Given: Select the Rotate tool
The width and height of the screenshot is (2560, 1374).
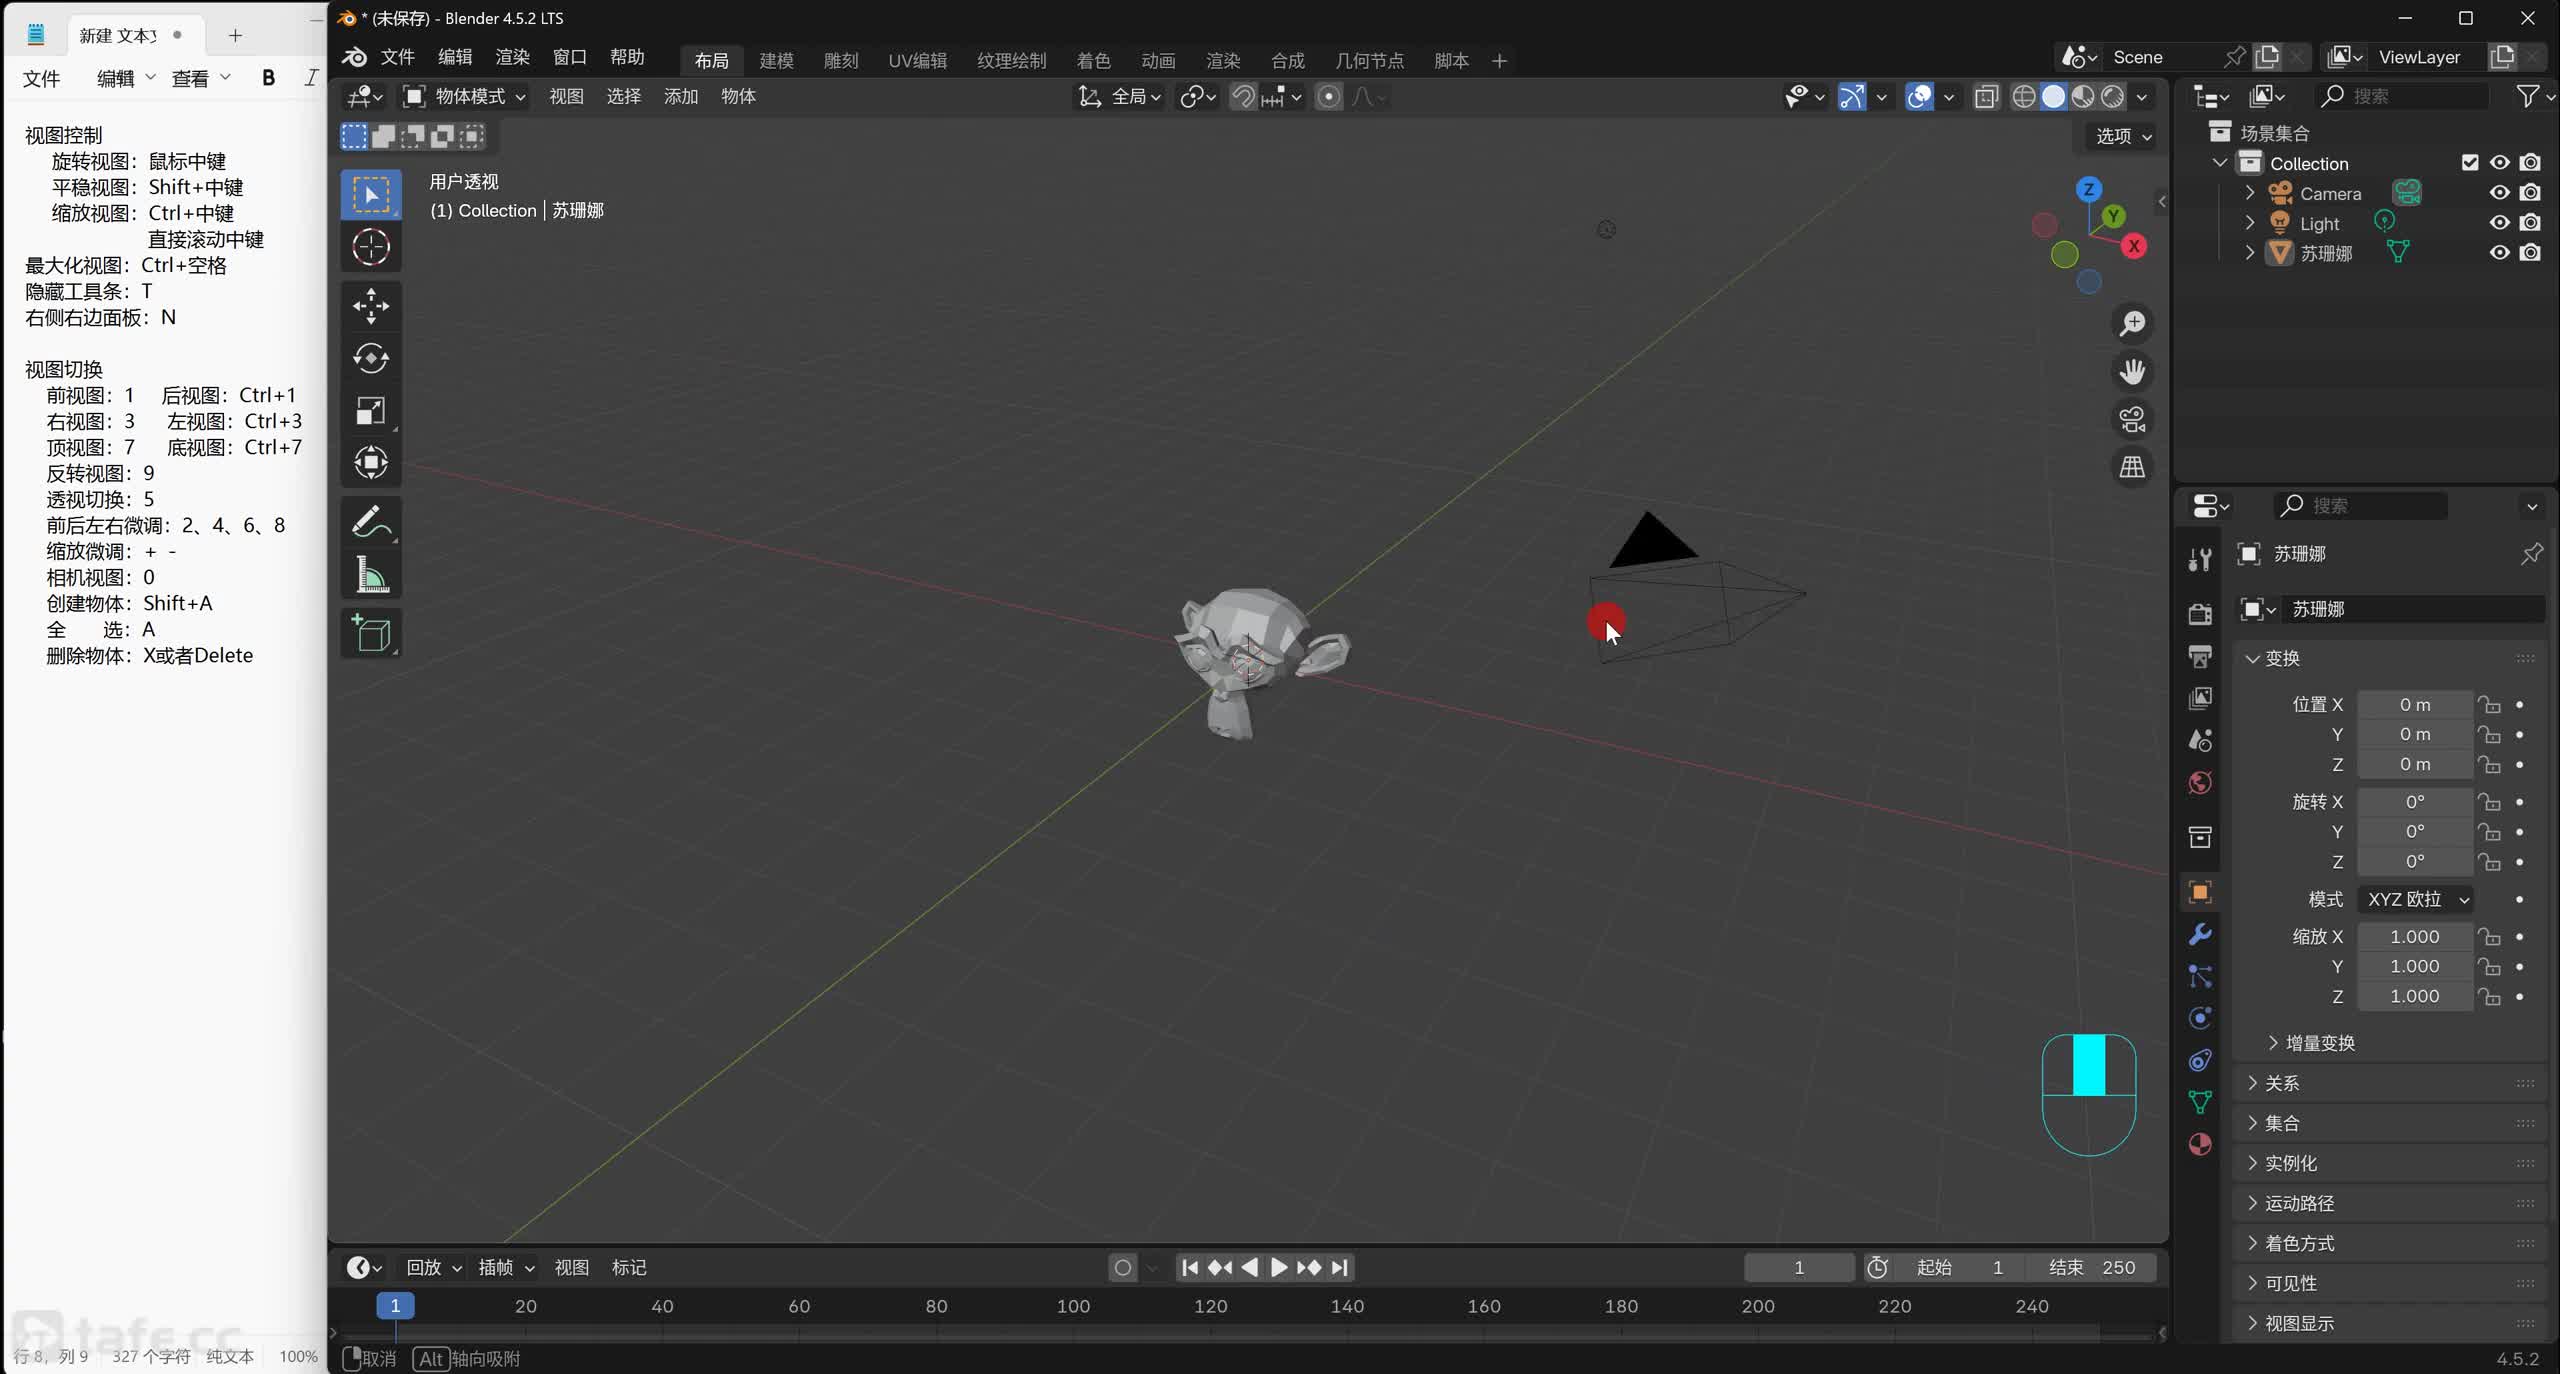Looking at the screenshot, I should [x=370, y=358].
